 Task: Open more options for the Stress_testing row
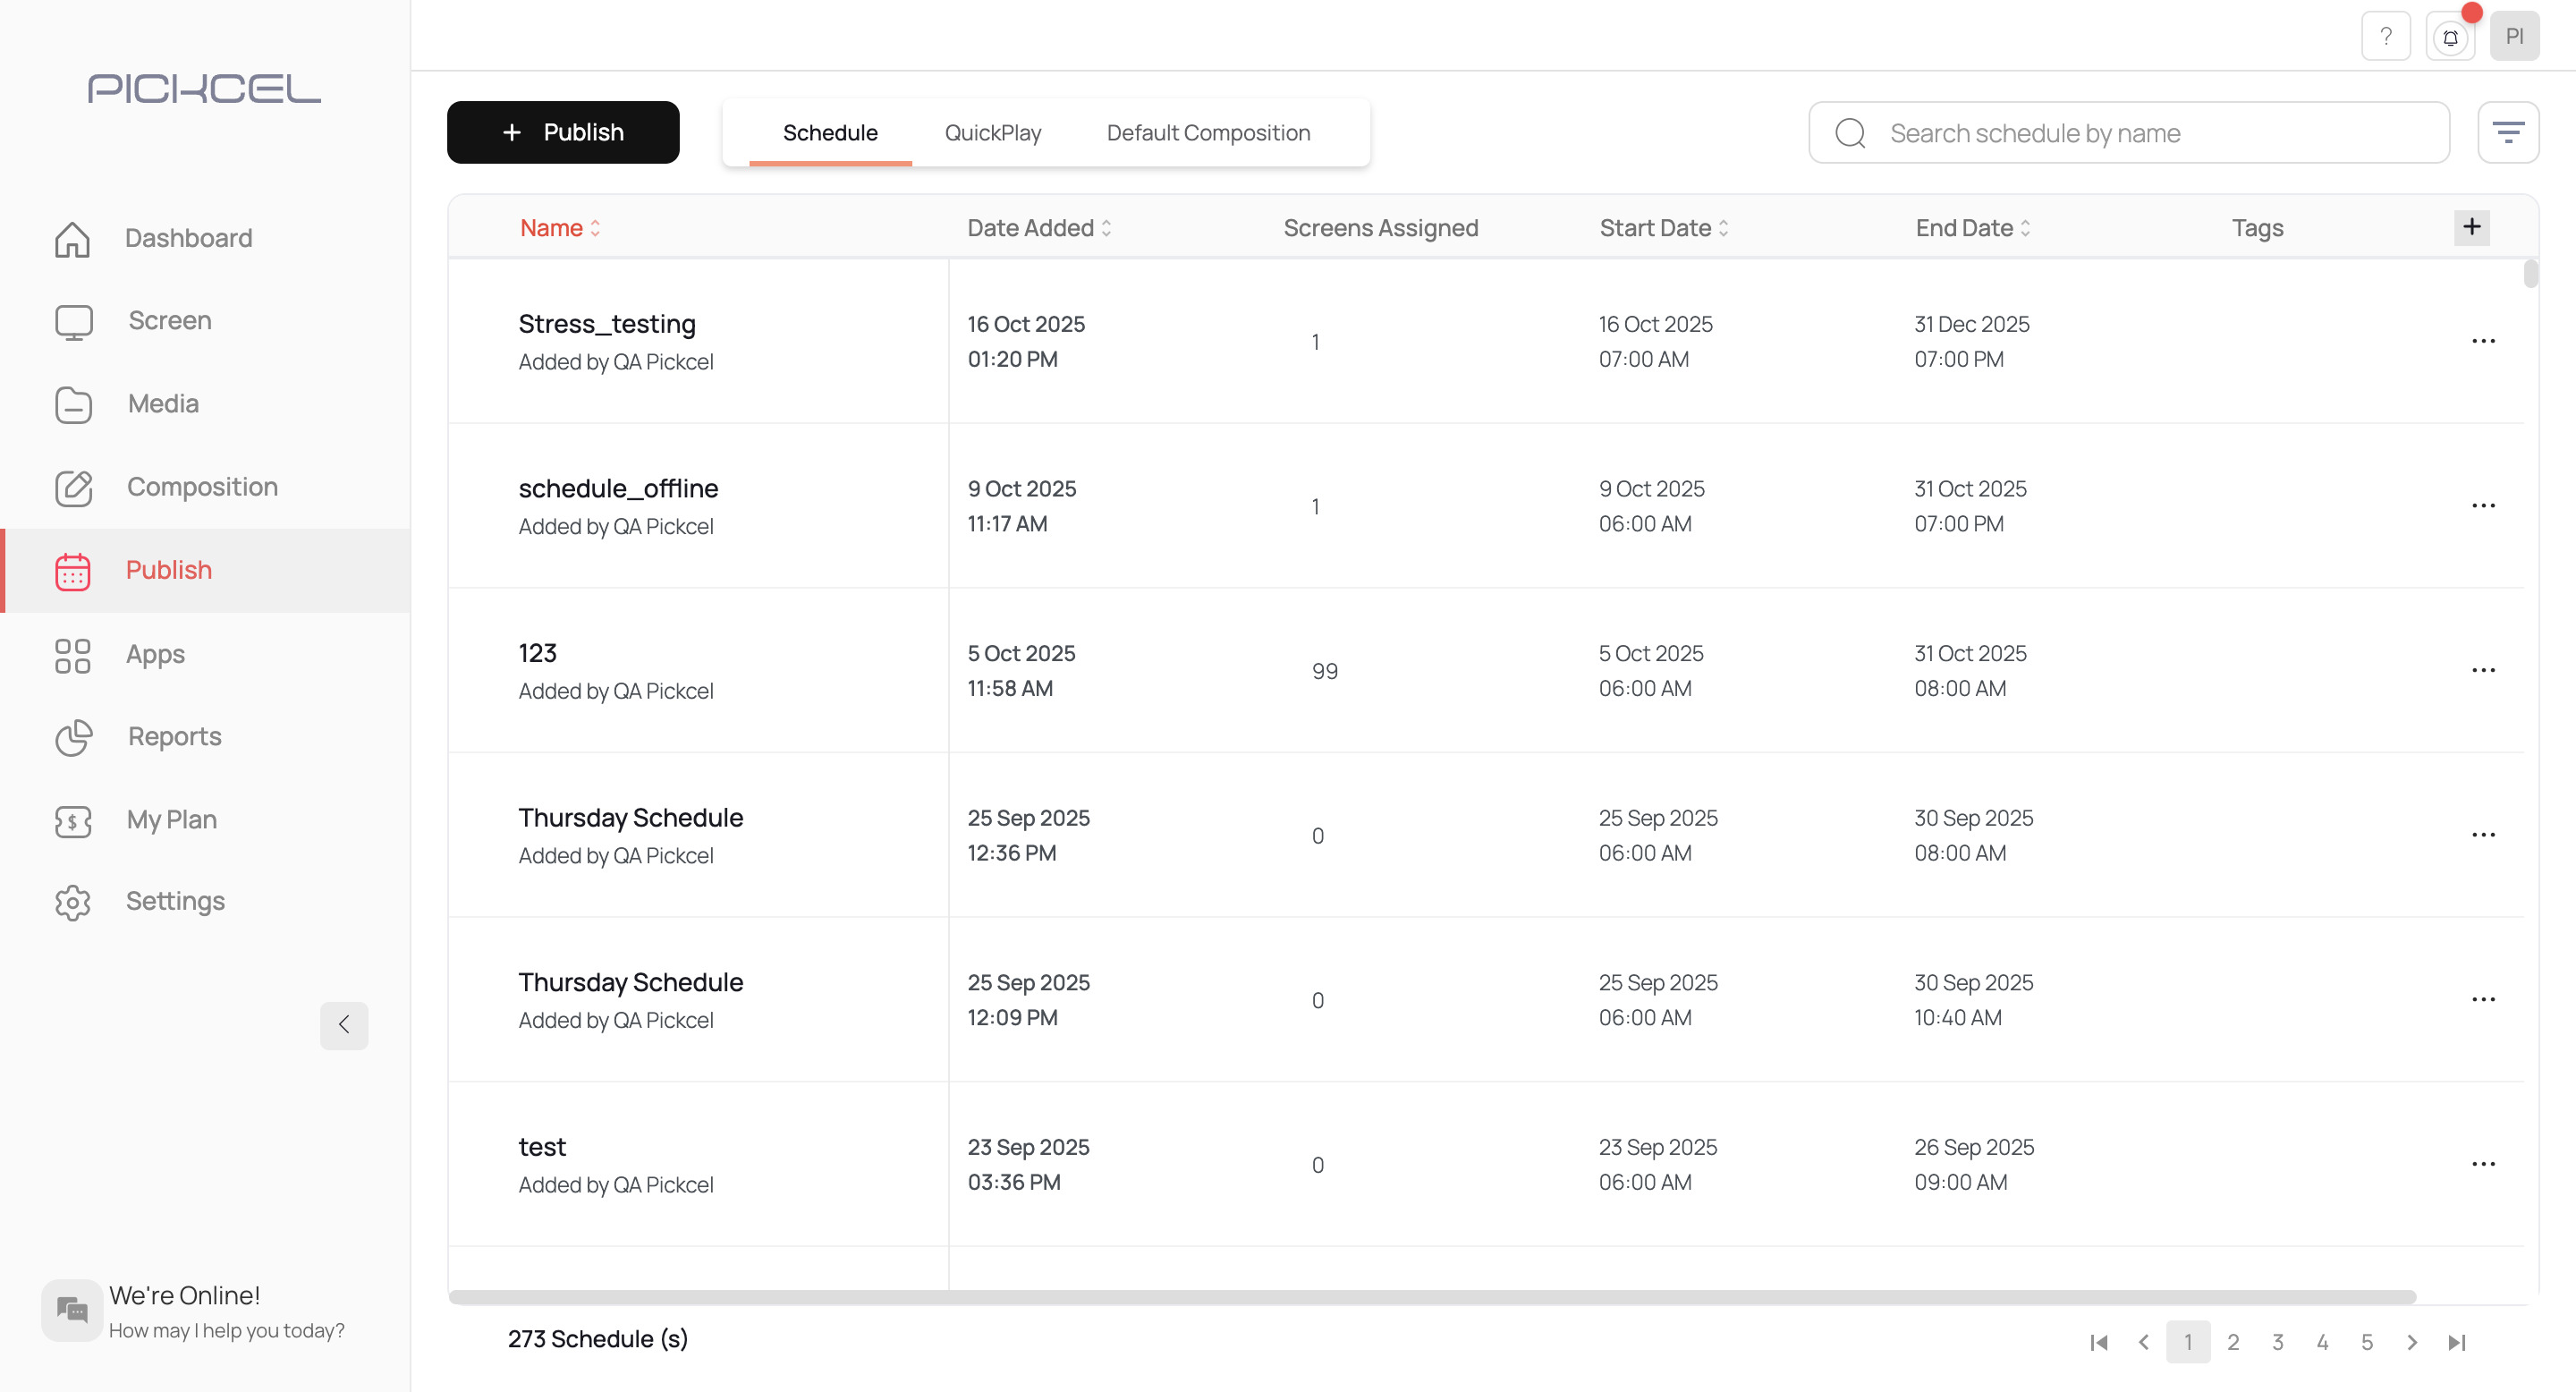(x=2483, y=341)
